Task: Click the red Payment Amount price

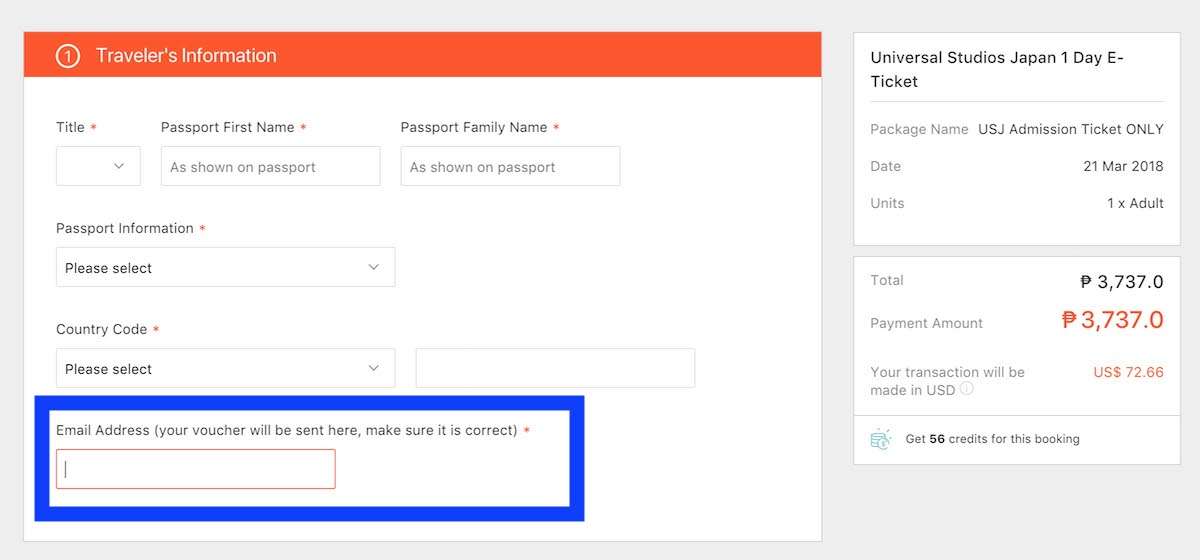Action: 1112,320
